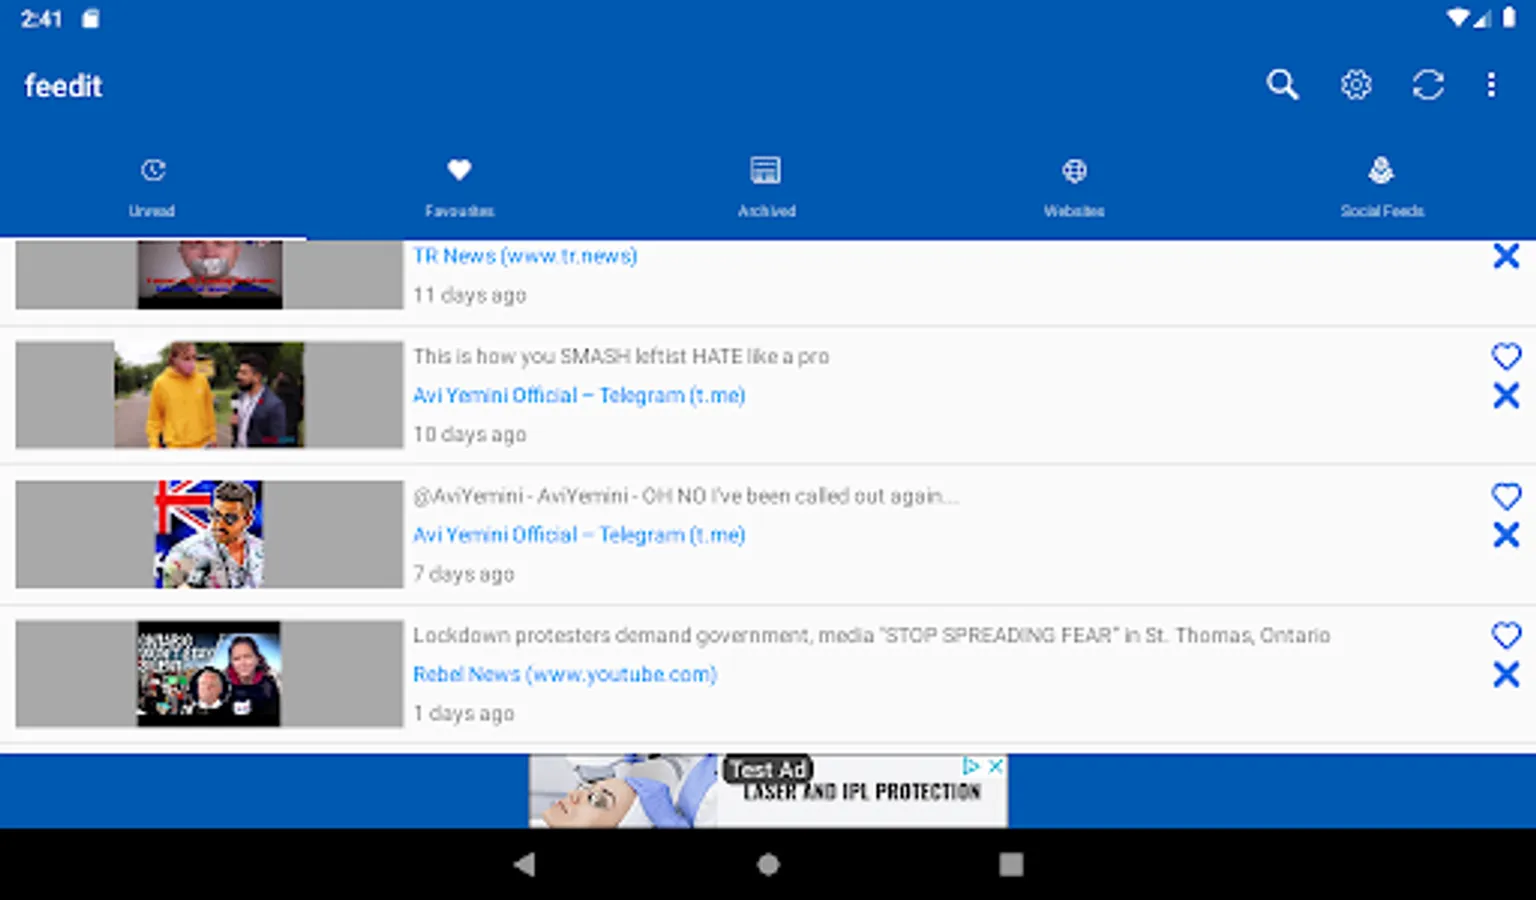Select the '7 days ago' timestamp
The image size is (1536, 900).
pyautogui.click(x=463, y=574)
